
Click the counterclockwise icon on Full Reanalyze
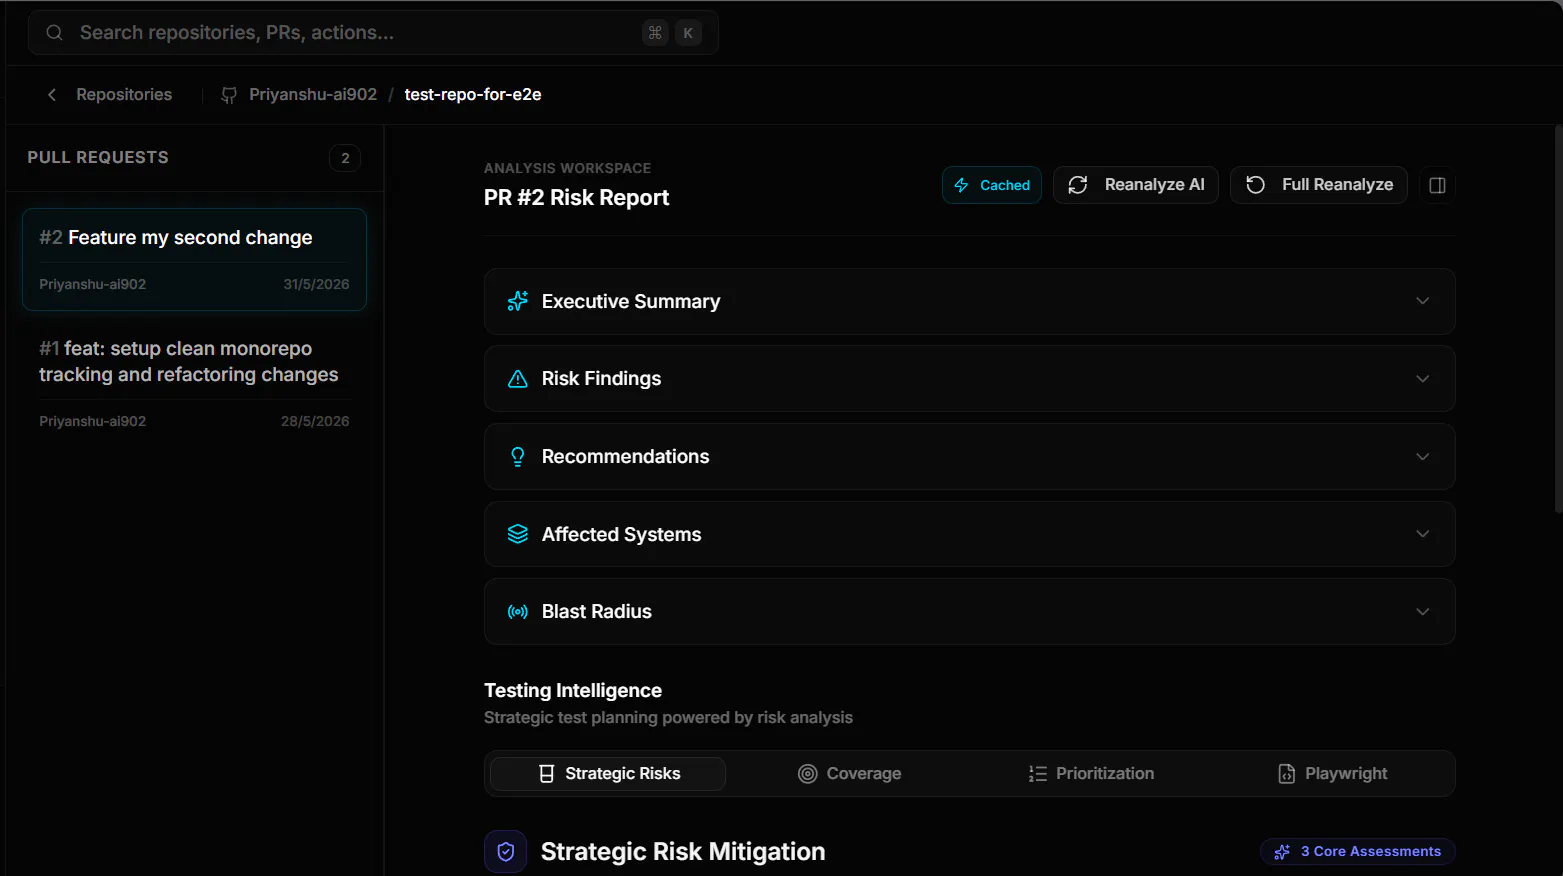1256,185
